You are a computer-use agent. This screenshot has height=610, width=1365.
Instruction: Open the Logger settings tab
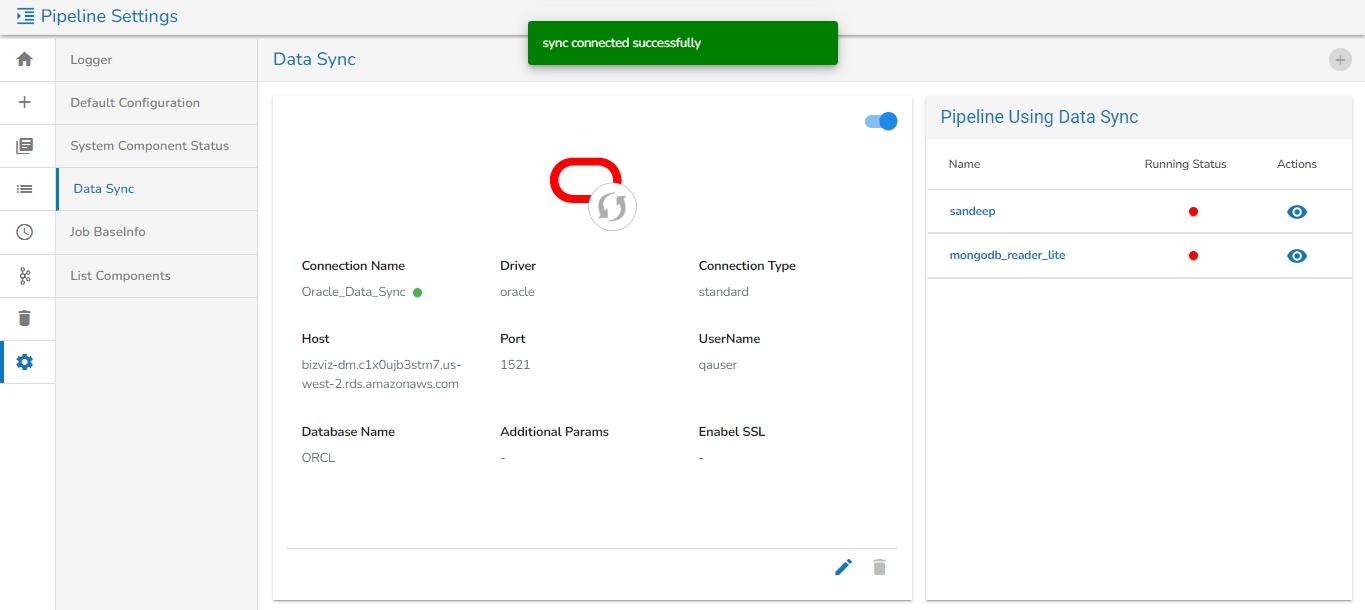point(91,60)
